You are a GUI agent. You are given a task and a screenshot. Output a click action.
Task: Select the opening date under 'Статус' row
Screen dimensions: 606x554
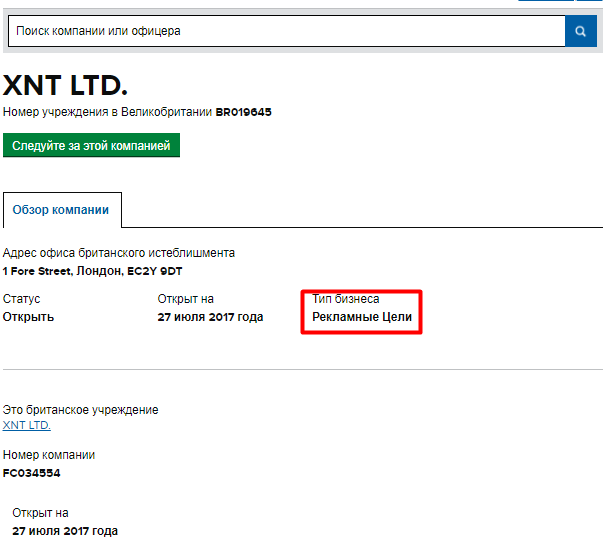click(x=210, y=317)
